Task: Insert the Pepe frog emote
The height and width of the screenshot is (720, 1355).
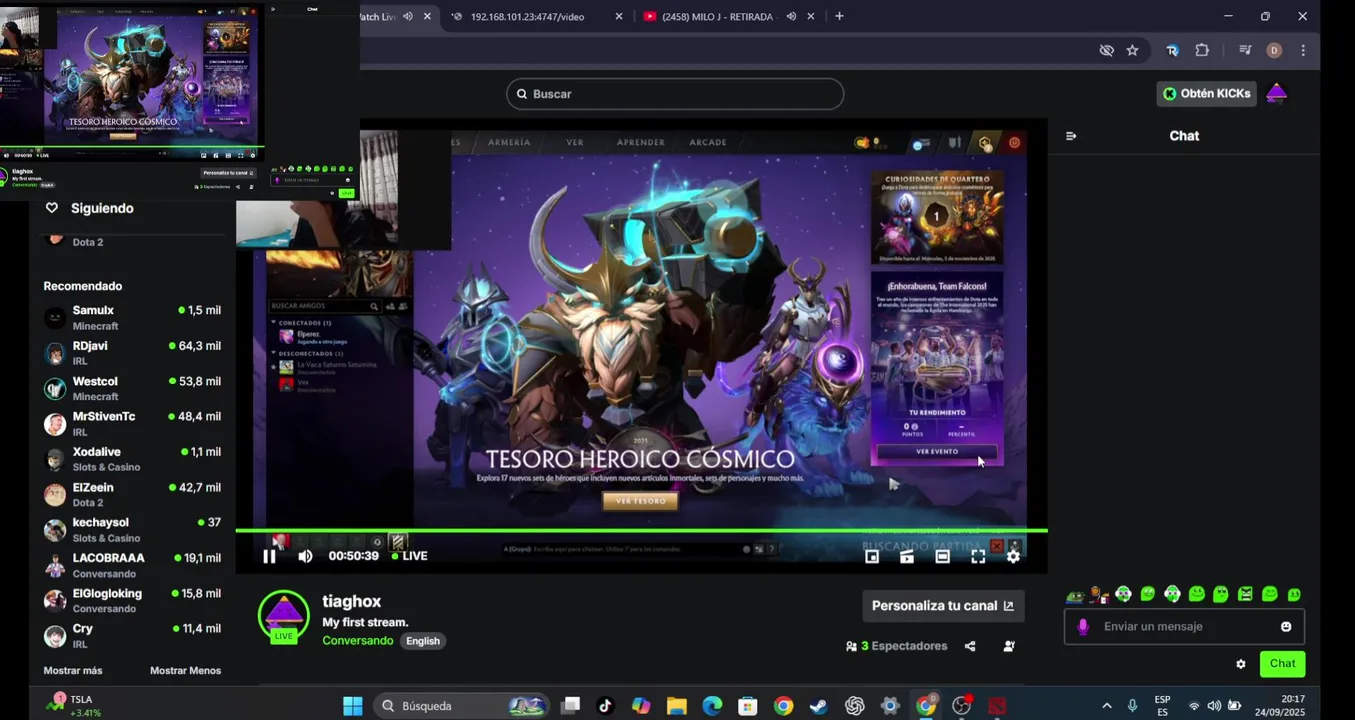Action: tap(1075, 595)
